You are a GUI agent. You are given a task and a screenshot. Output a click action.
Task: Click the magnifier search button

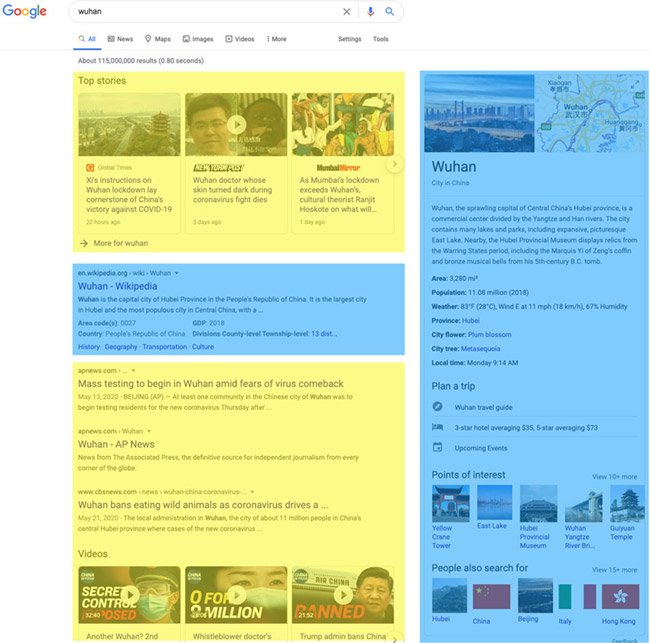[x=389, y=12]
